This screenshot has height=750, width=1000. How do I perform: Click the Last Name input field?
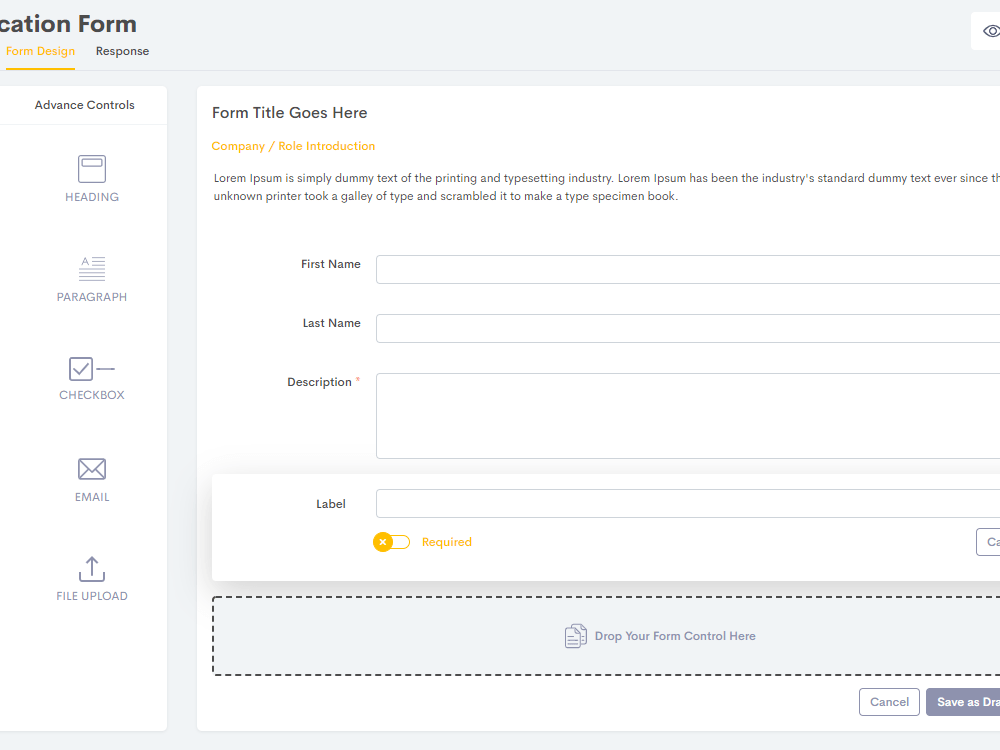[688, 328]
